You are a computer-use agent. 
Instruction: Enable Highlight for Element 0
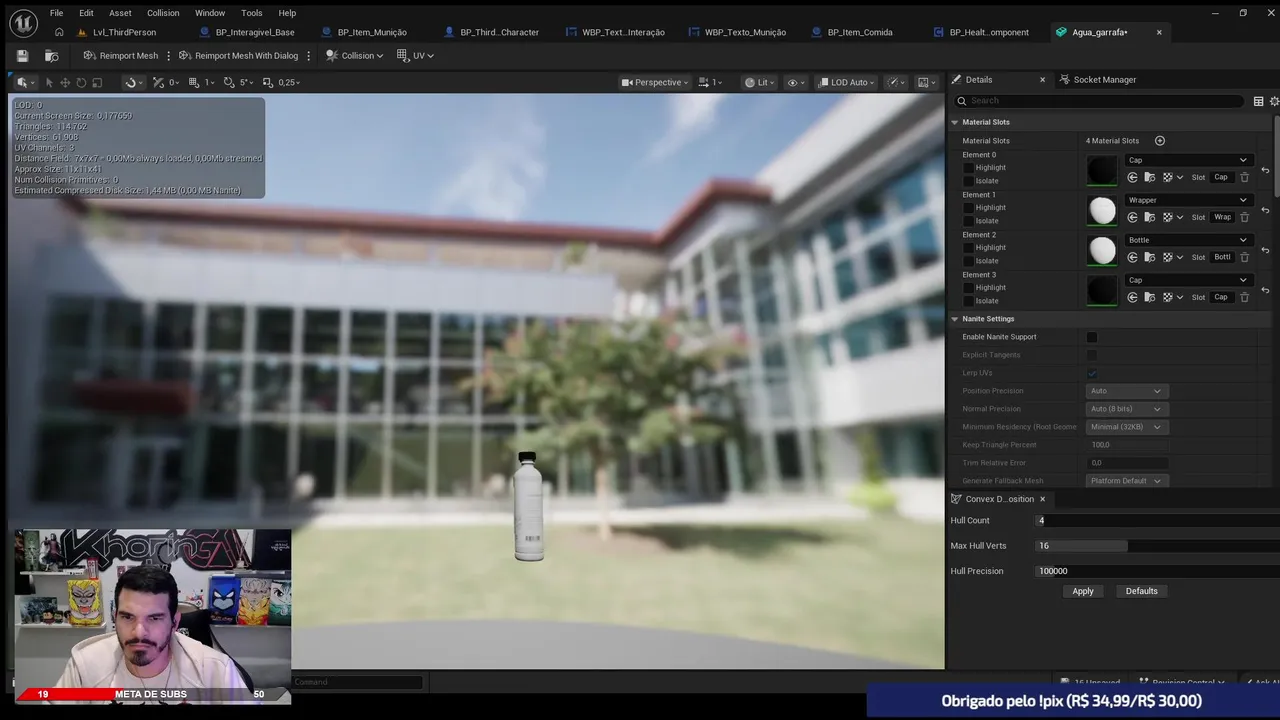(x=968, y=168)
